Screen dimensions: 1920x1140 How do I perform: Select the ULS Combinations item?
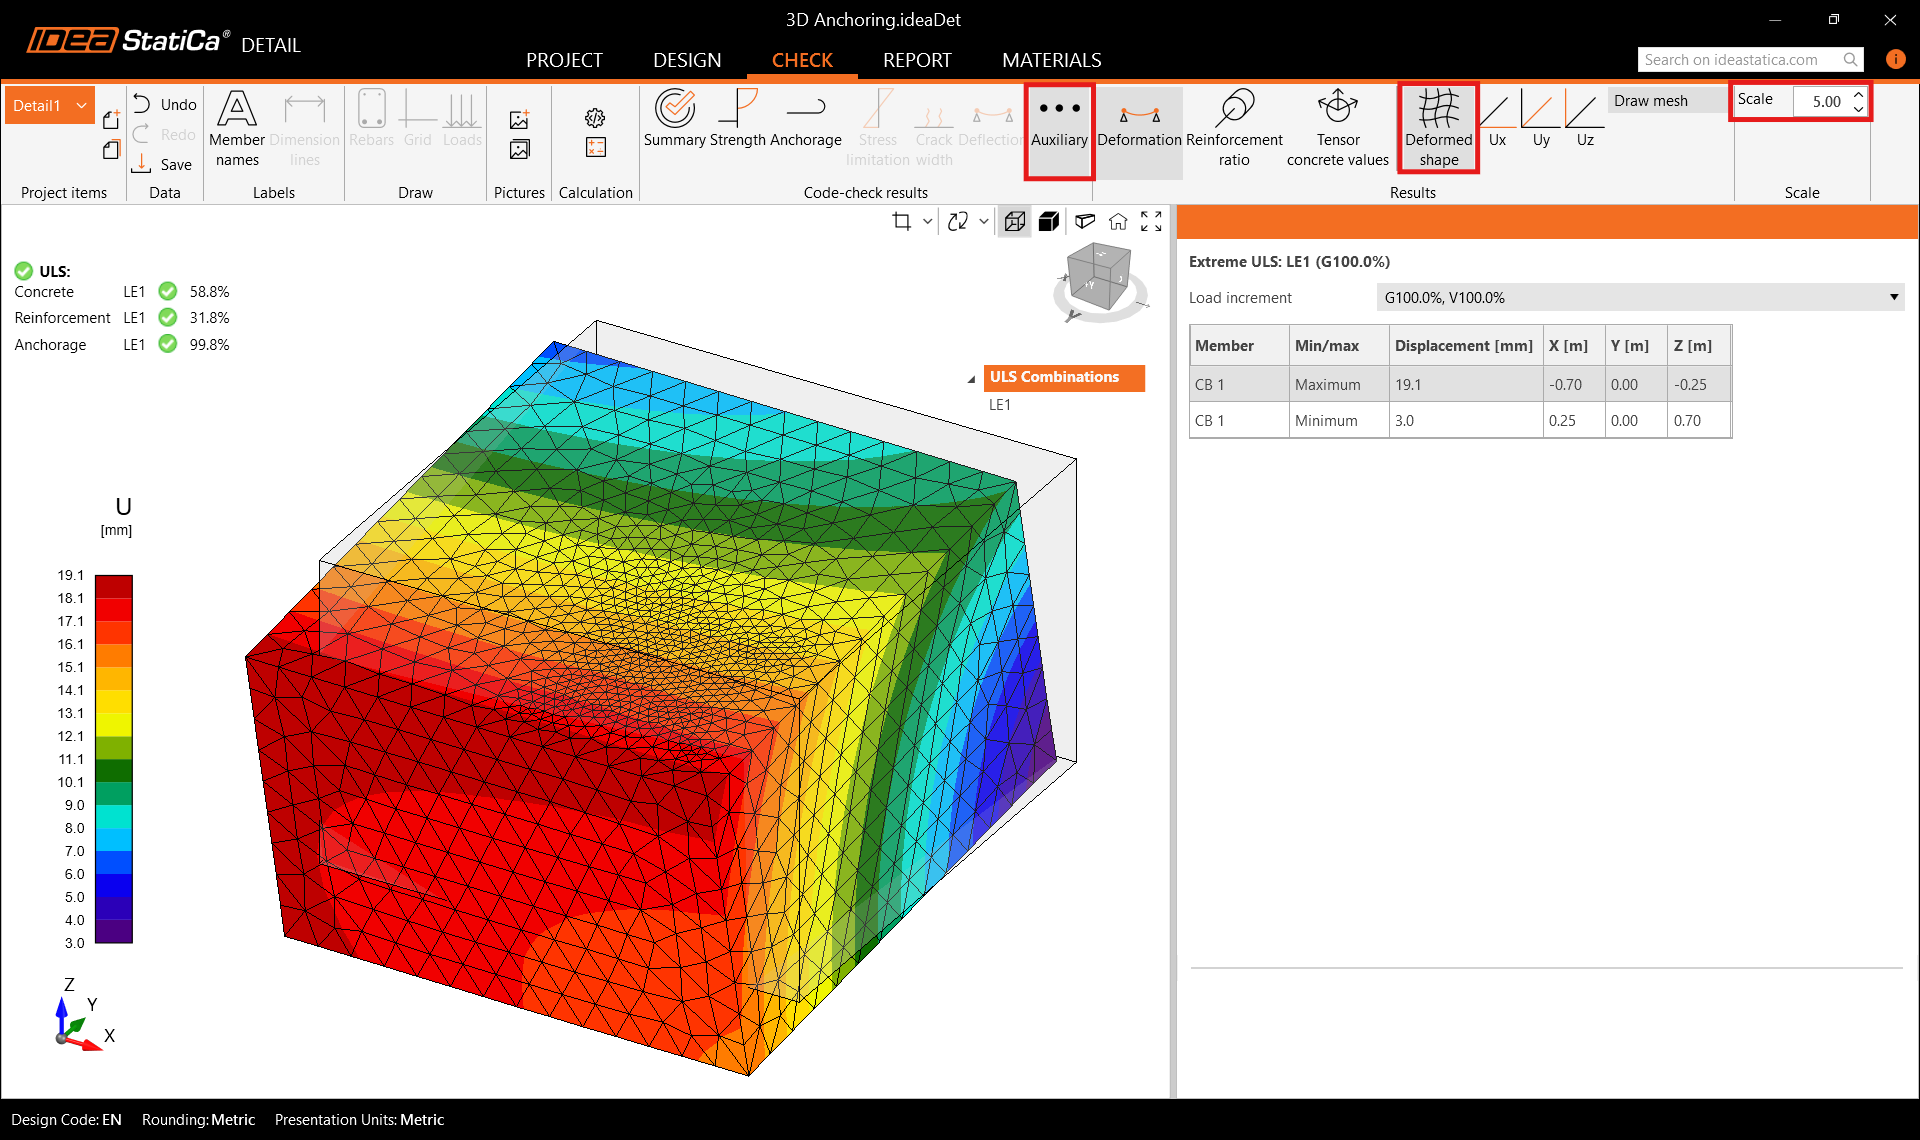[x=1063, y=377]
